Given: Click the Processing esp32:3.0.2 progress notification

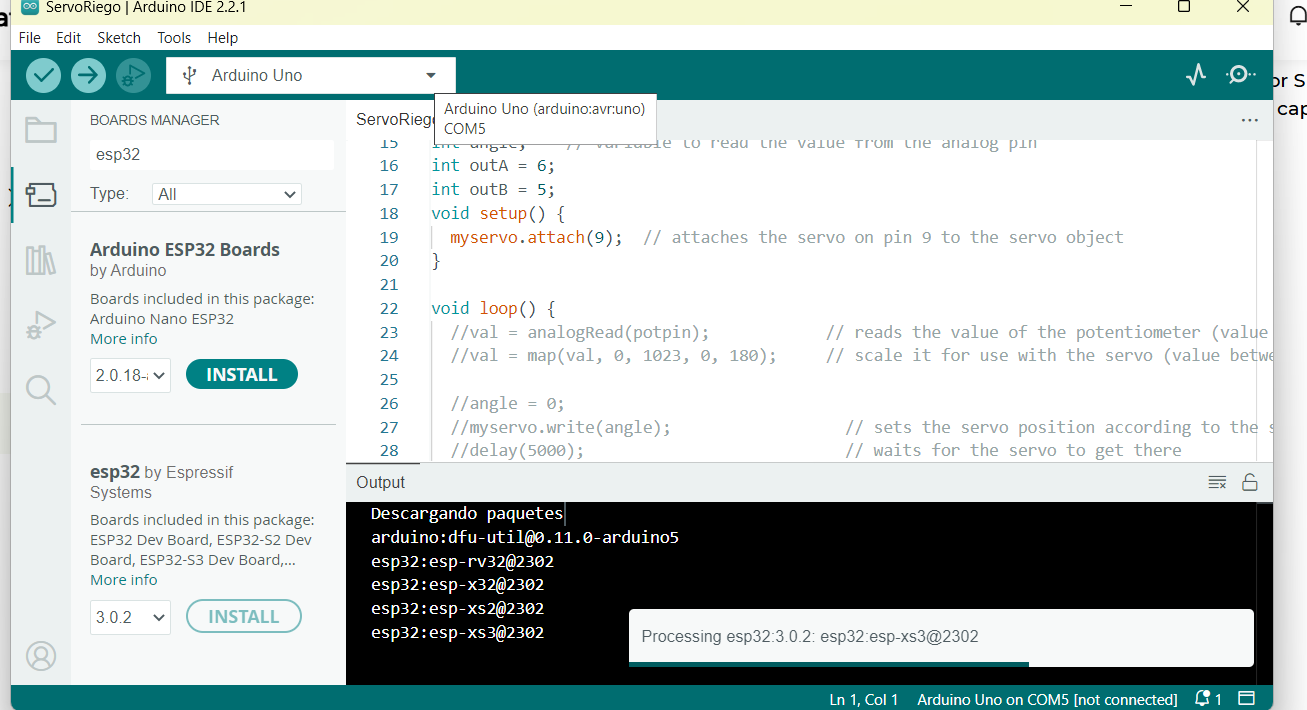Looking at the screenshot, I should click(x=941, y=637).
